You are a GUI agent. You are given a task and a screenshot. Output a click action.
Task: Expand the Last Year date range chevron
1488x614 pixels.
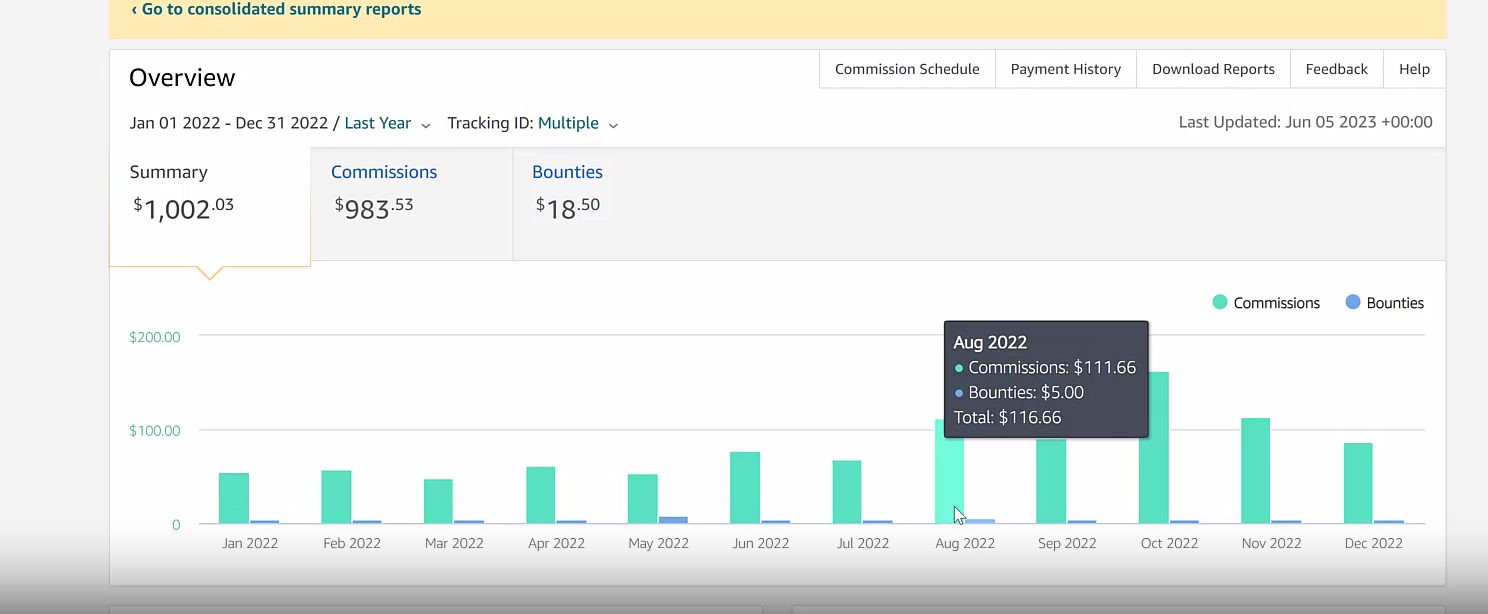(x=426, y=125)
